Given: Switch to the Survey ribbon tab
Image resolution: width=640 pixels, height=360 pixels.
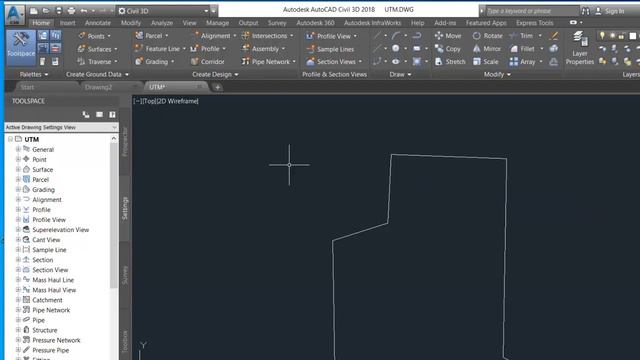Looking at the screenshot, I should click(277, 23).
